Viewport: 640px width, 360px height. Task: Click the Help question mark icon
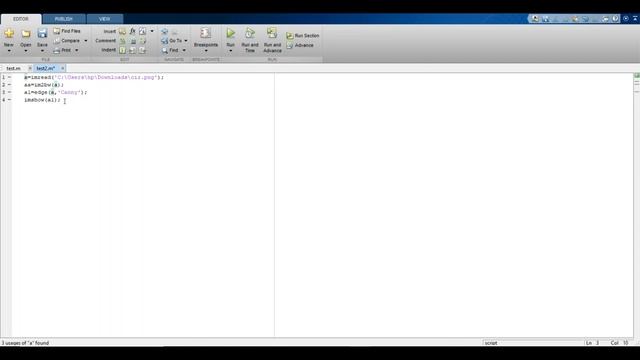(x=615, y=19)
